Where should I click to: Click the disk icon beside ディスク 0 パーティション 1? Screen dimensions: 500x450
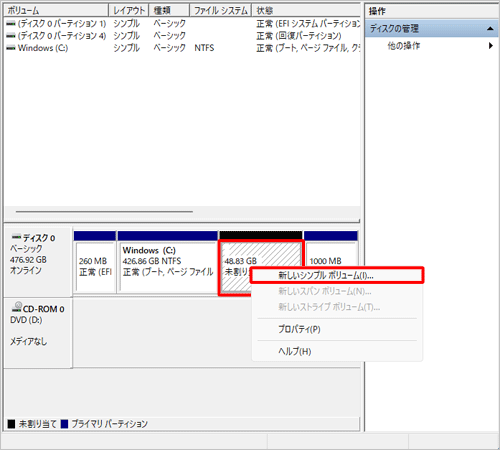[x=11, y=24]
